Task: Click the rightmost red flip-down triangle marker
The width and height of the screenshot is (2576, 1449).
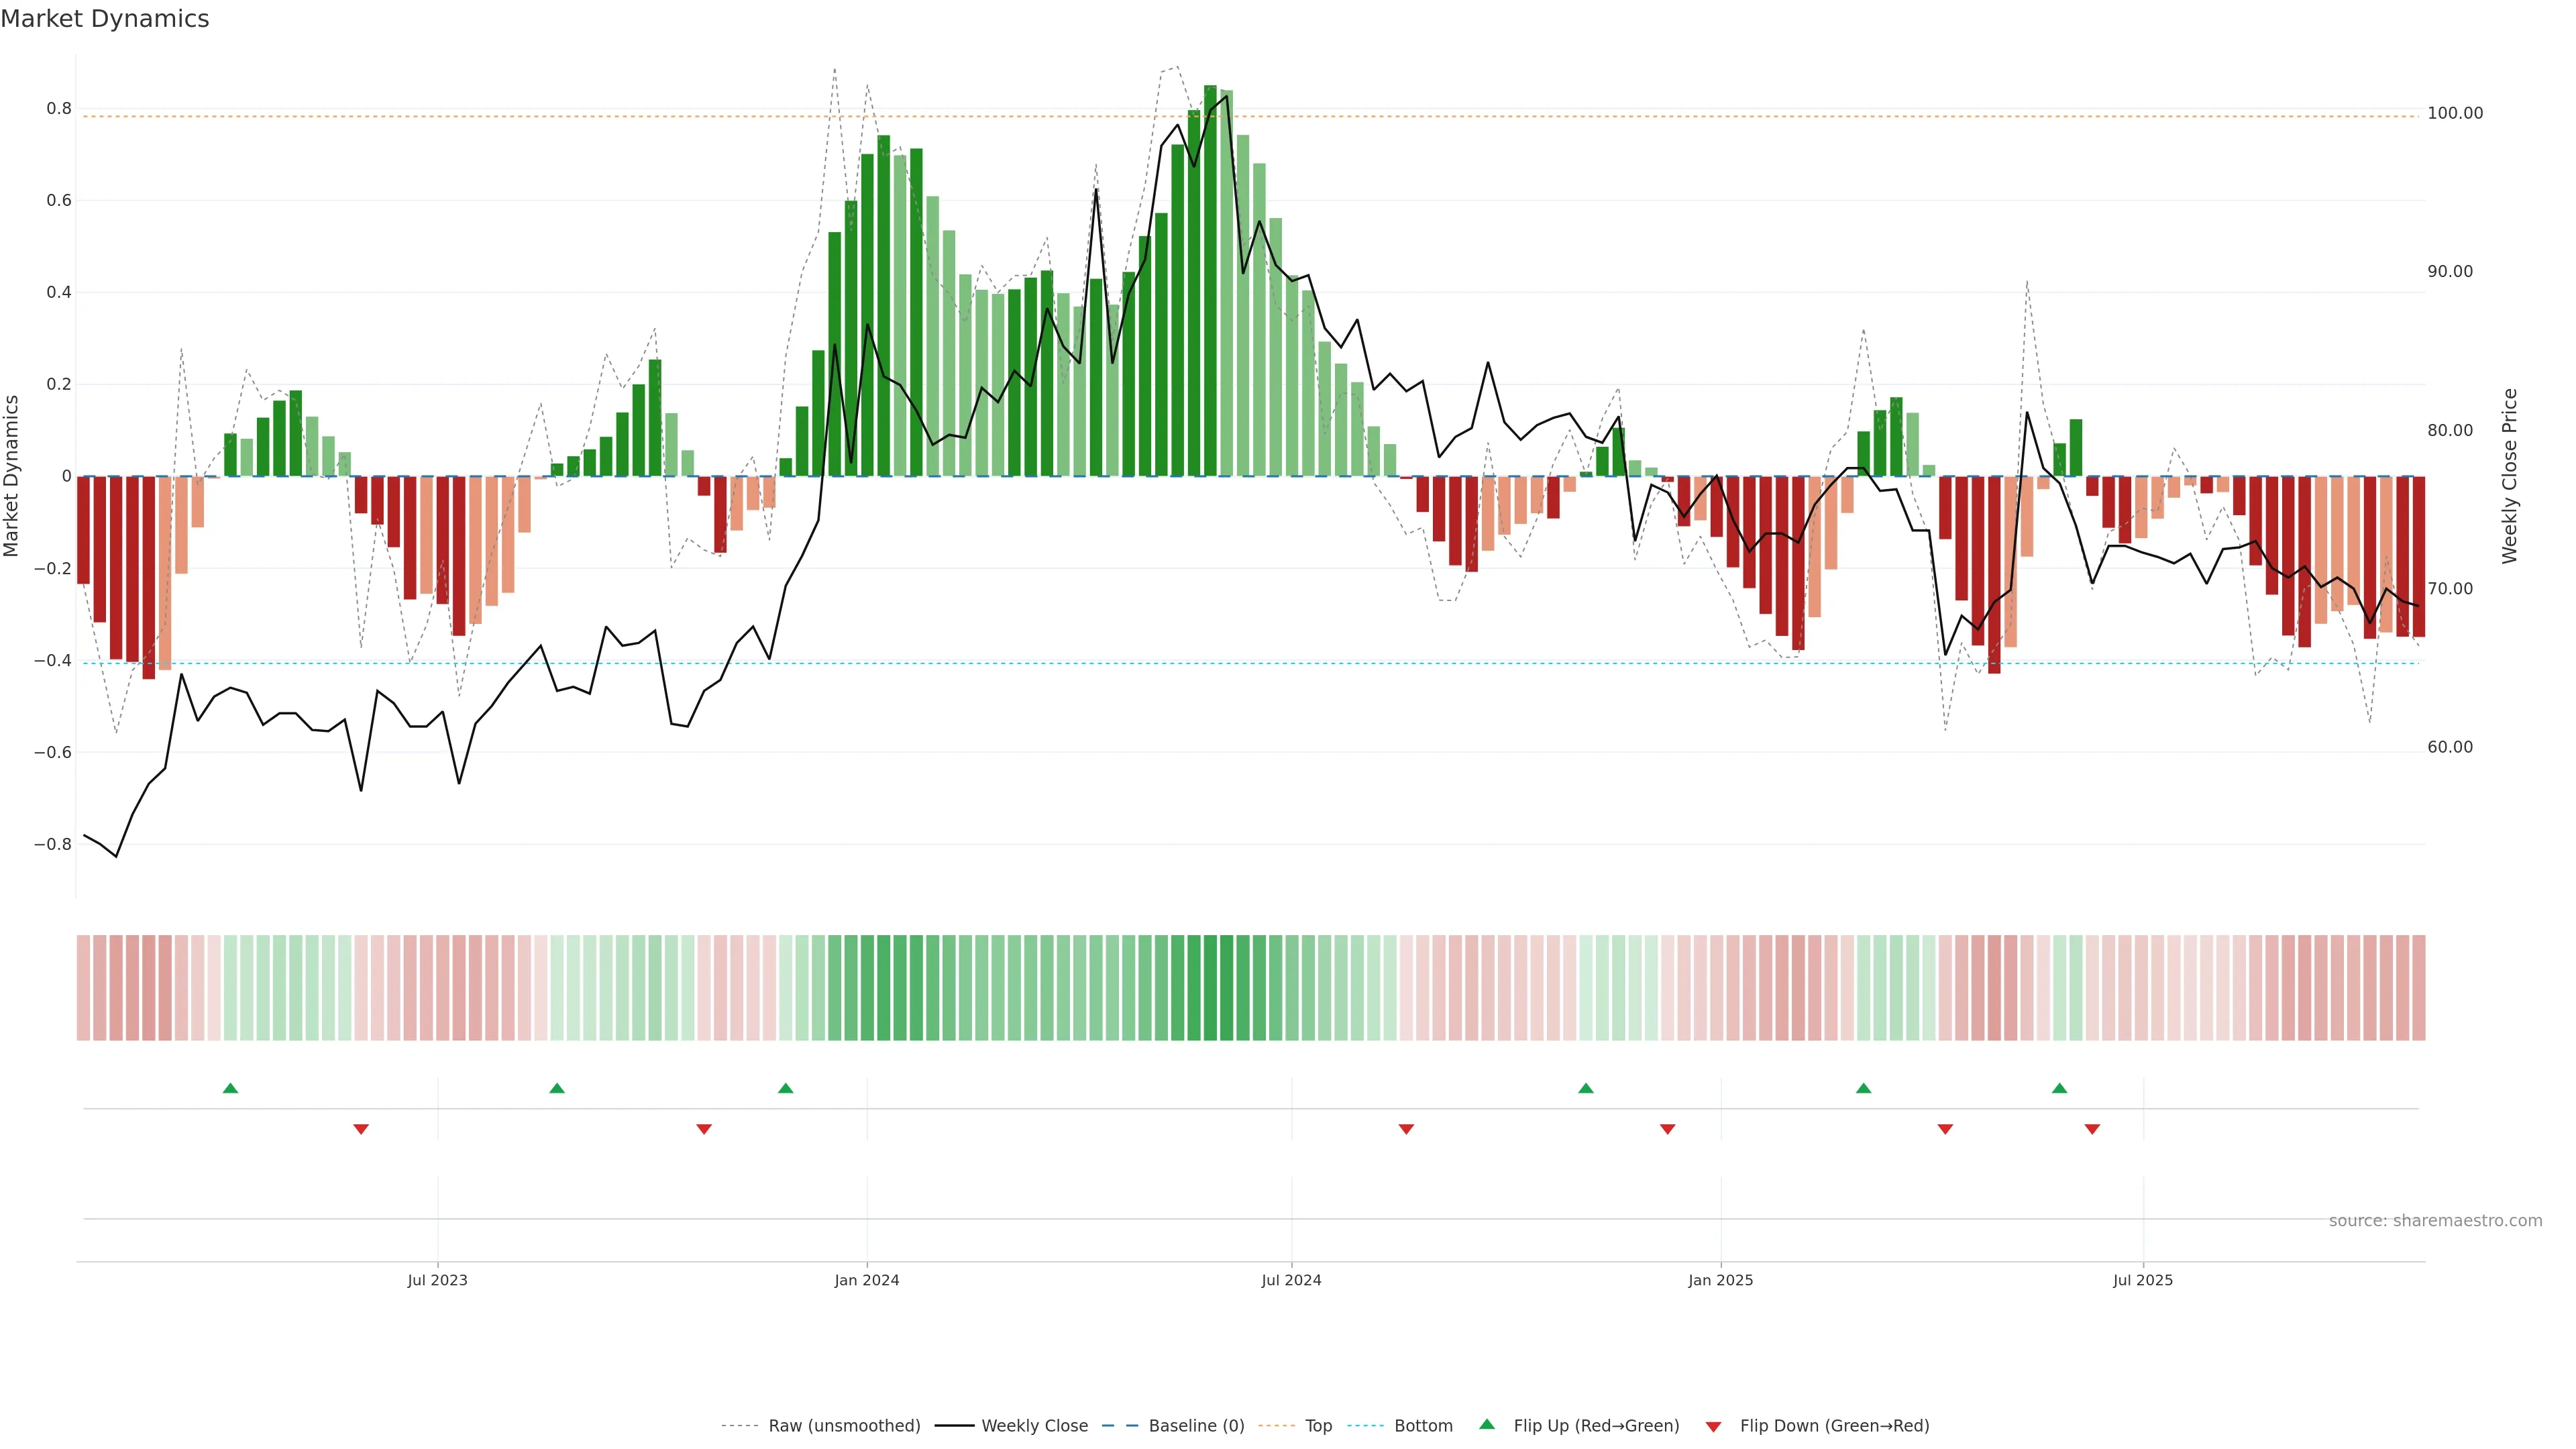Action: 2092,1129
